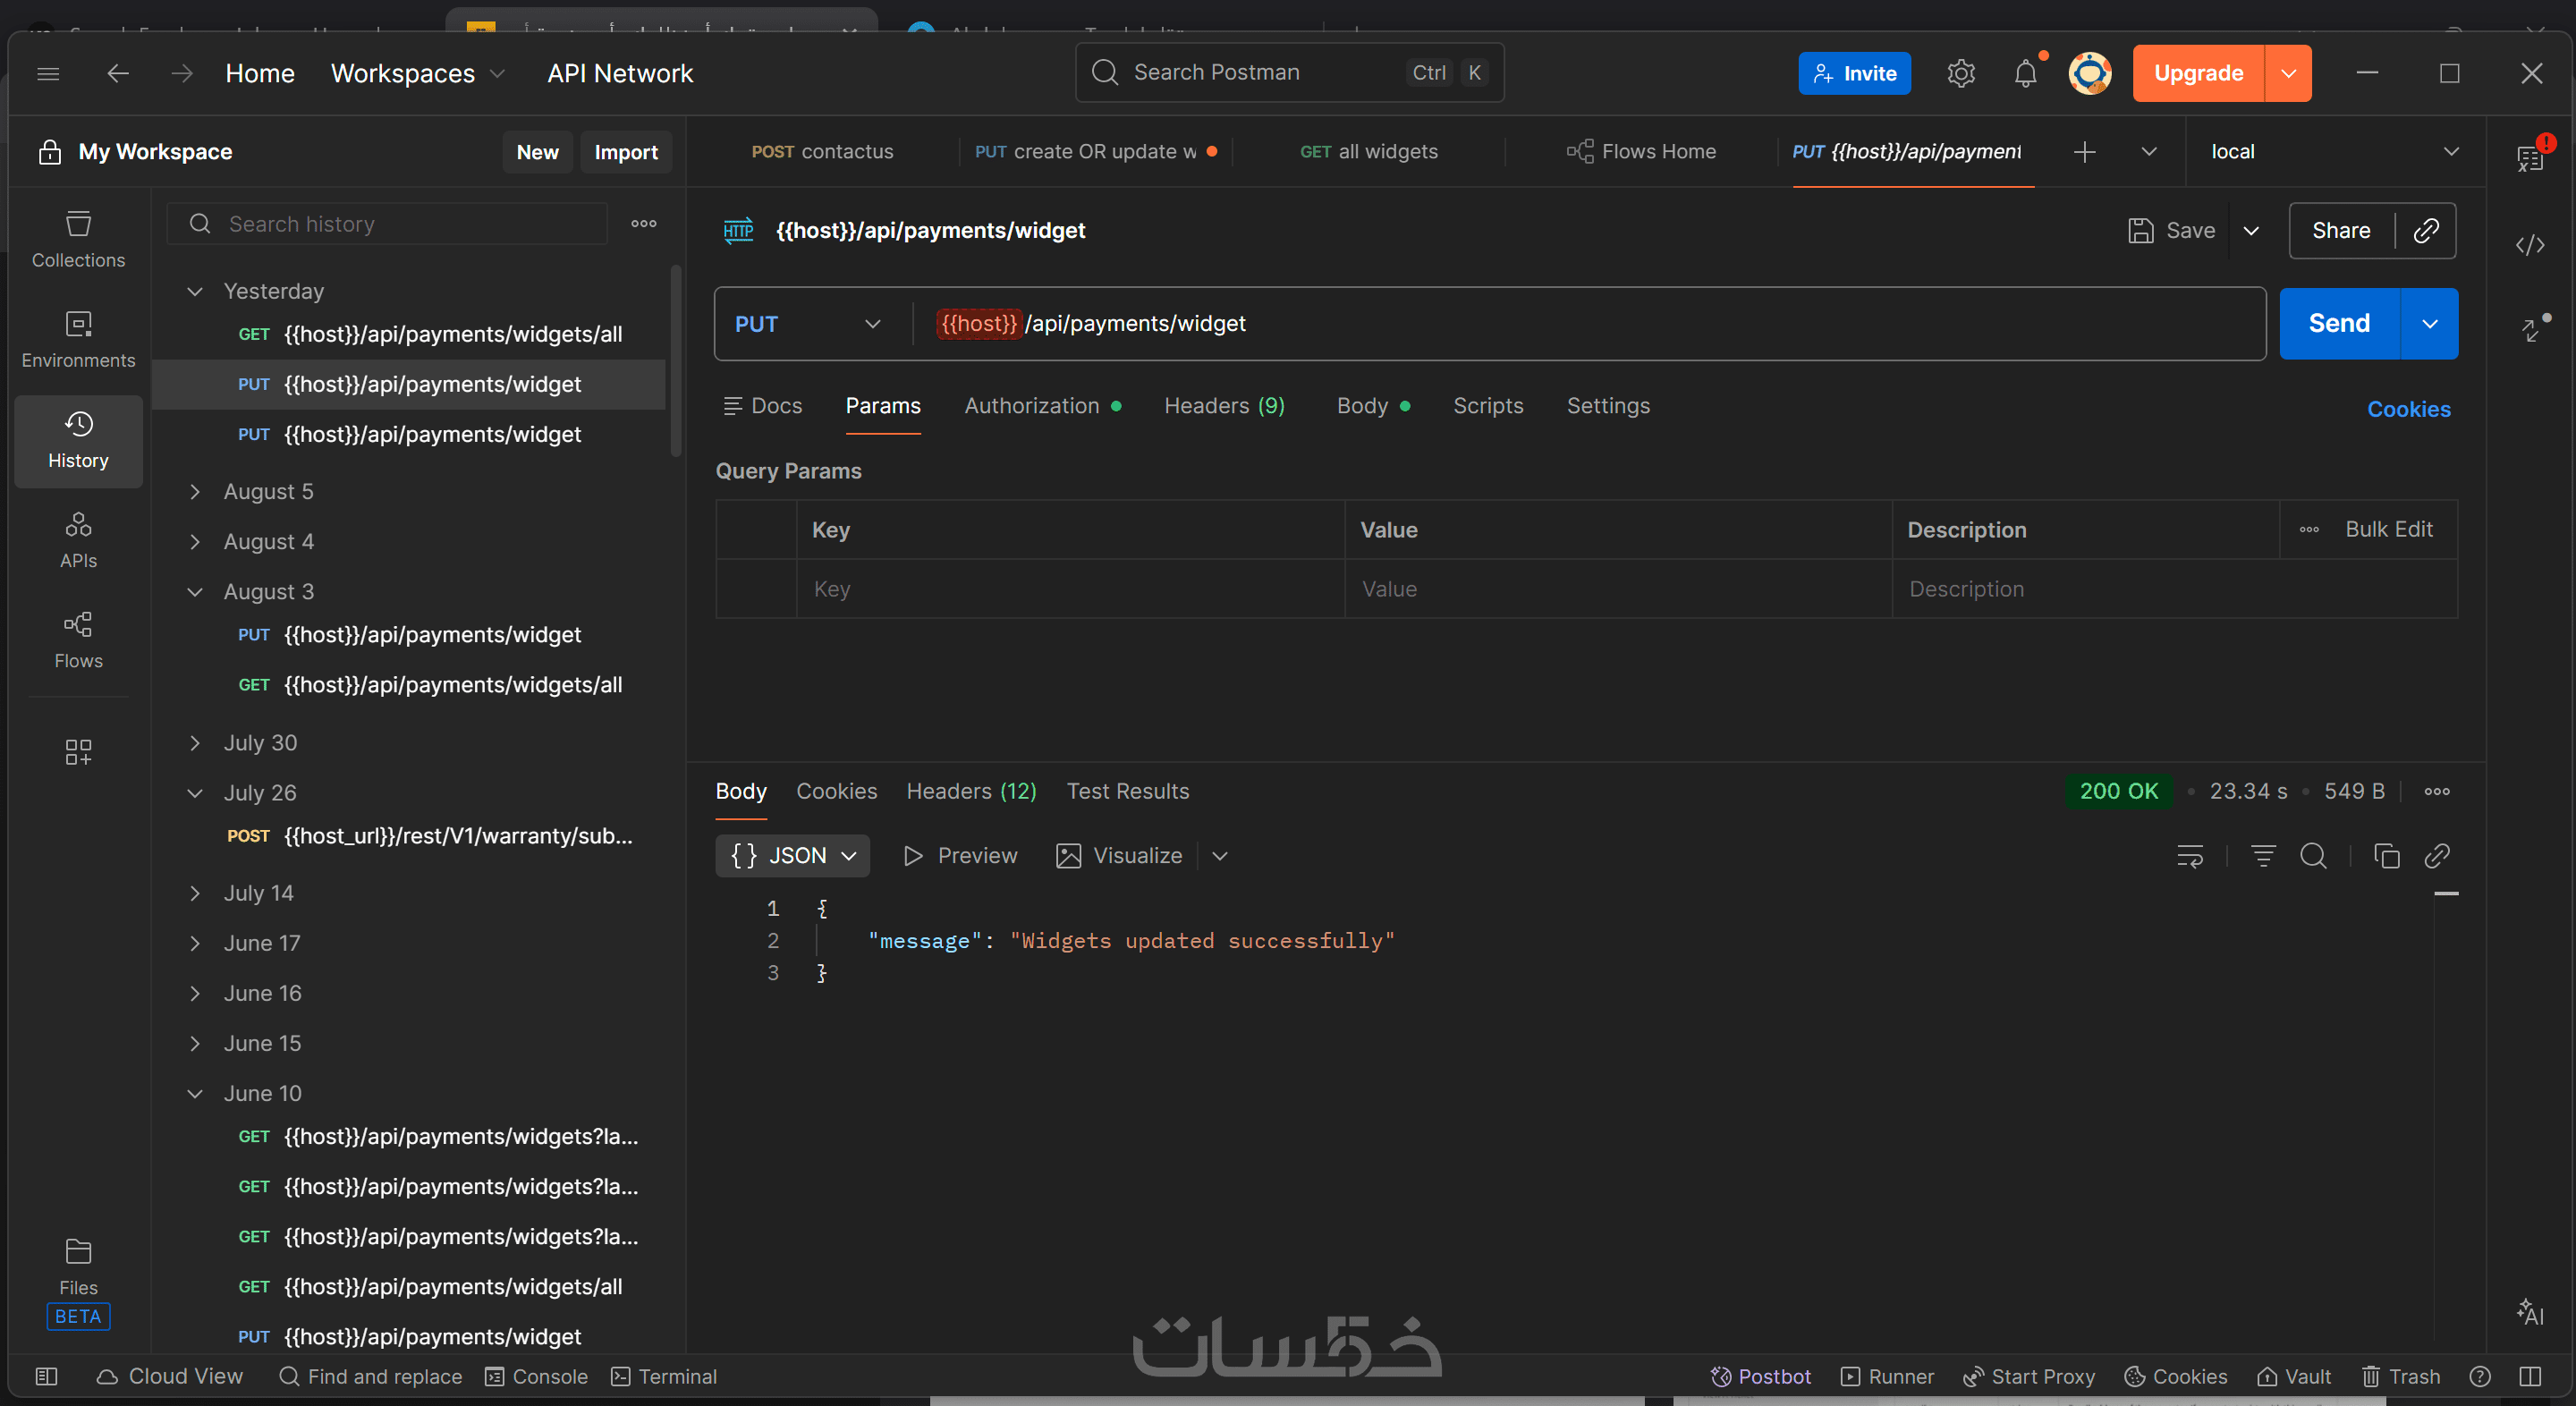The height and width of the screenshot is (1406, 2576).
Task: Collapse the Yesterday history group
Action: pyautogui.click(x=195, y=291)
